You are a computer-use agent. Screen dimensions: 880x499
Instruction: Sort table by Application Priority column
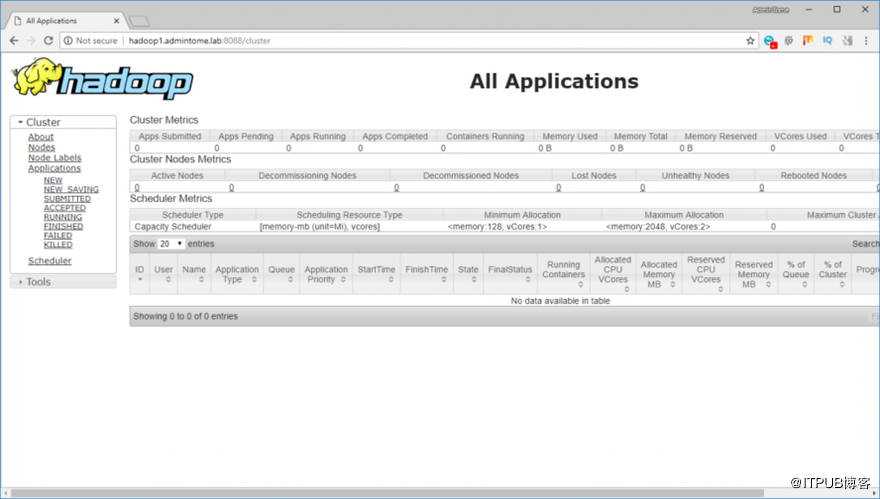(326, 274)
